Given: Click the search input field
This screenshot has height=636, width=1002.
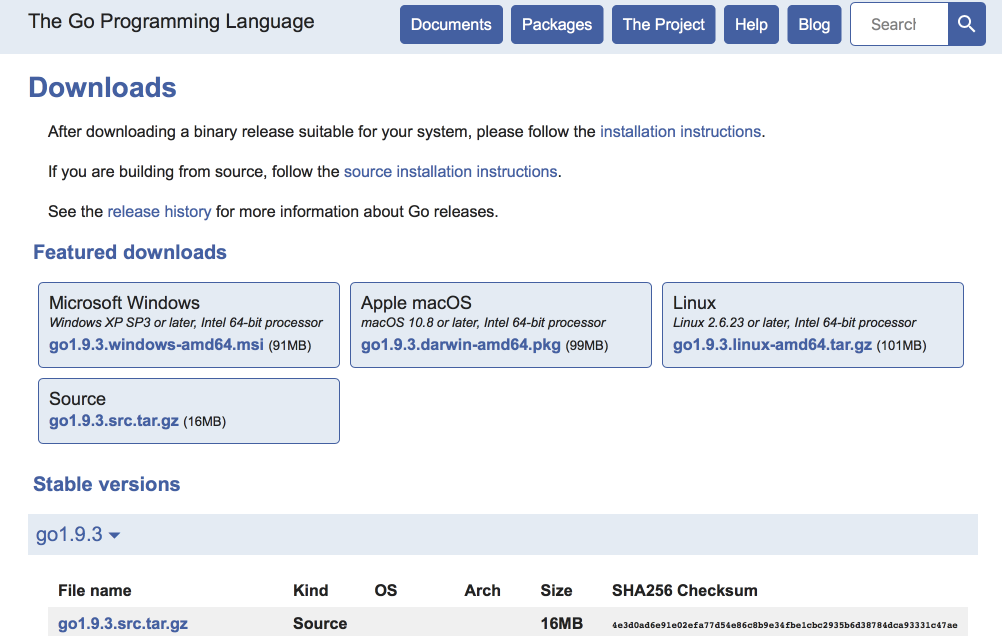Looking at the screenshot, I should pyautogui.click(x=898, y=24).
